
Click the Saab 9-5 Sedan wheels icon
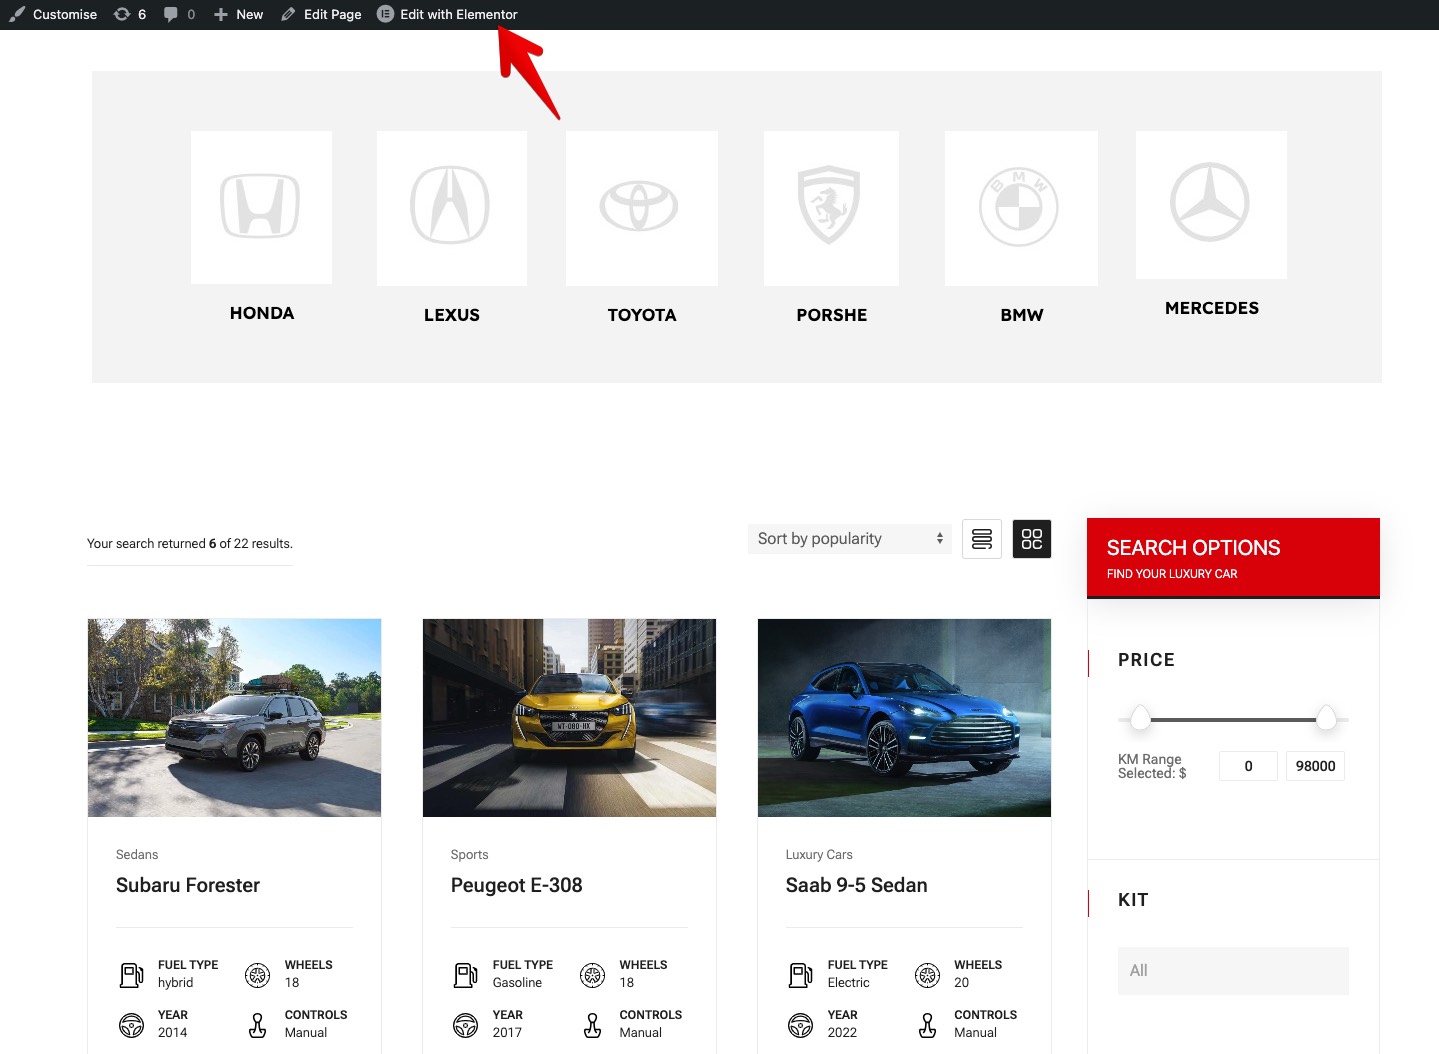click(928, 975)
